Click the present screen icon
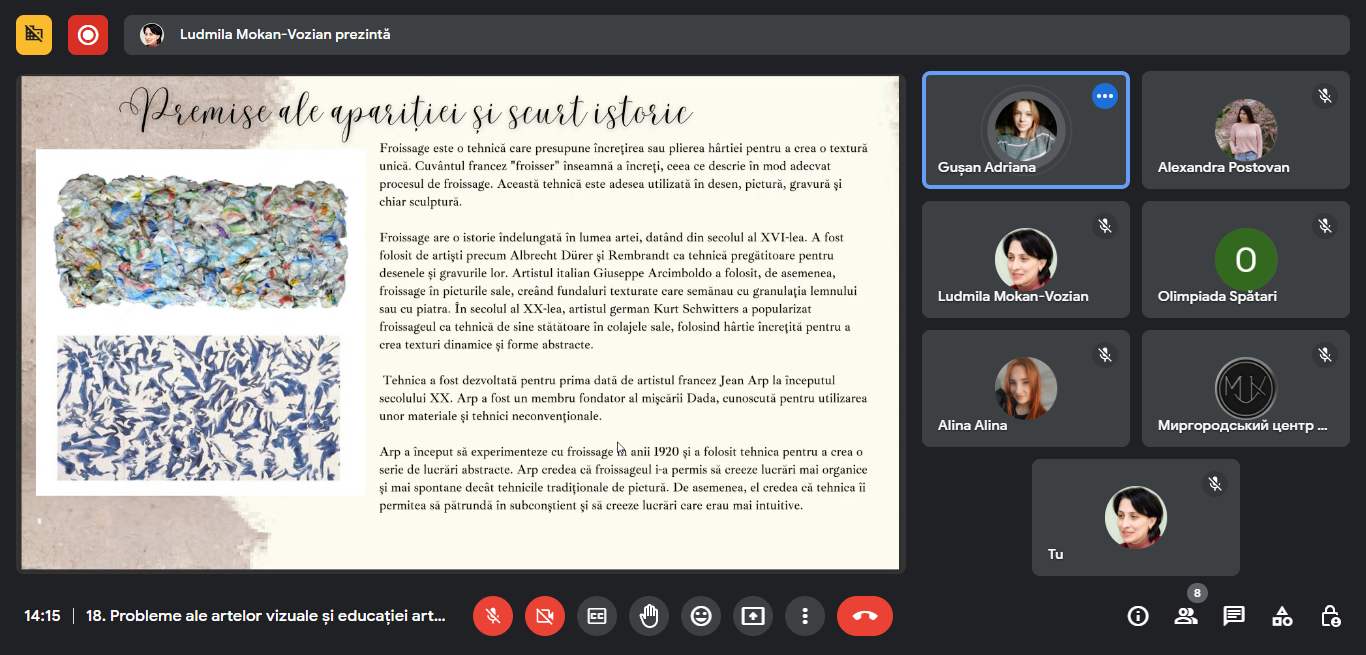Viewport: 1366px width, 655px height. point(753,616)
